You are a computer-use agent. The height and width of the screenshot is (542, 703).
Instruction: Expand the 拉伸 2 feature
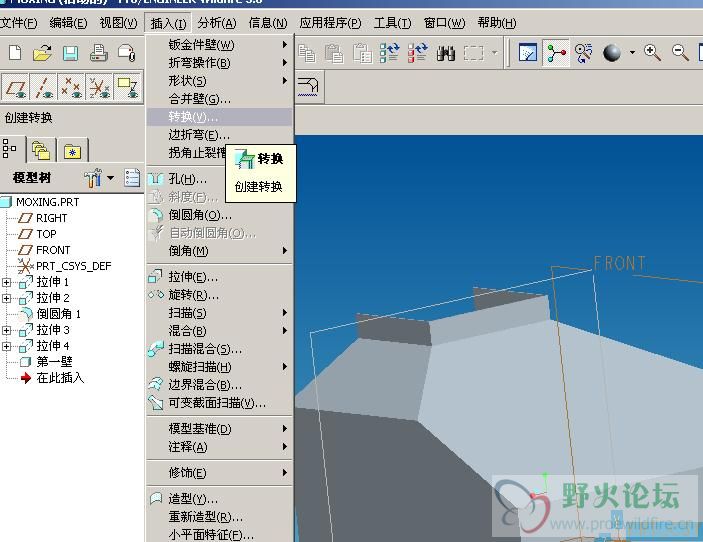(6, 299)
